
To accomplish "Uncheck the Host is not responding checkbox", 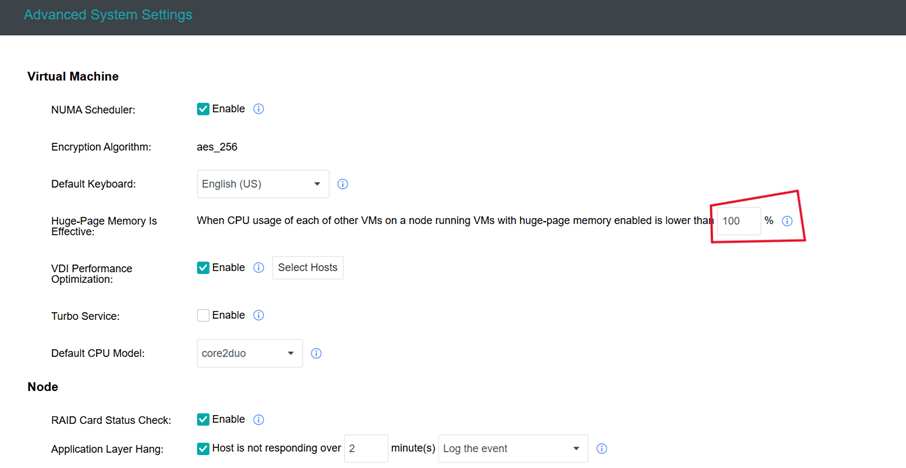I will 203,449.
